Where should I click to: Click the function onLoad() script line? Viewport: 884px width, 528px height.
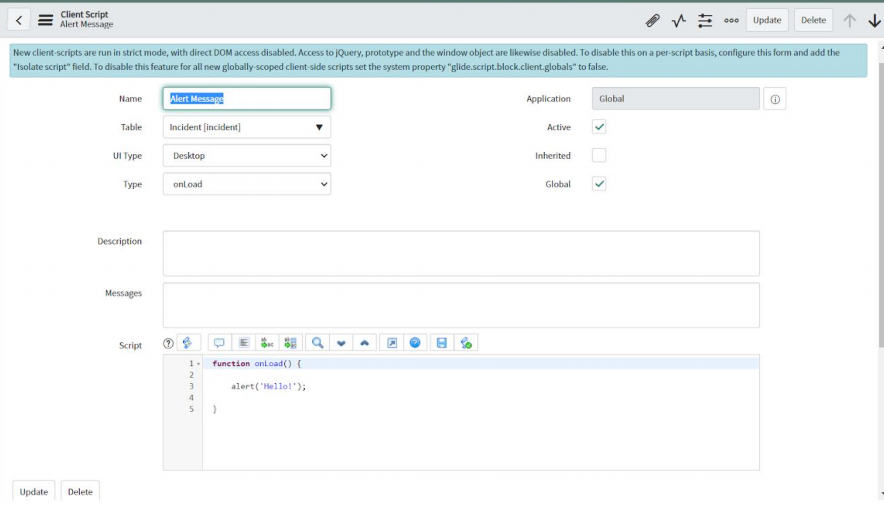click(257, 363)
